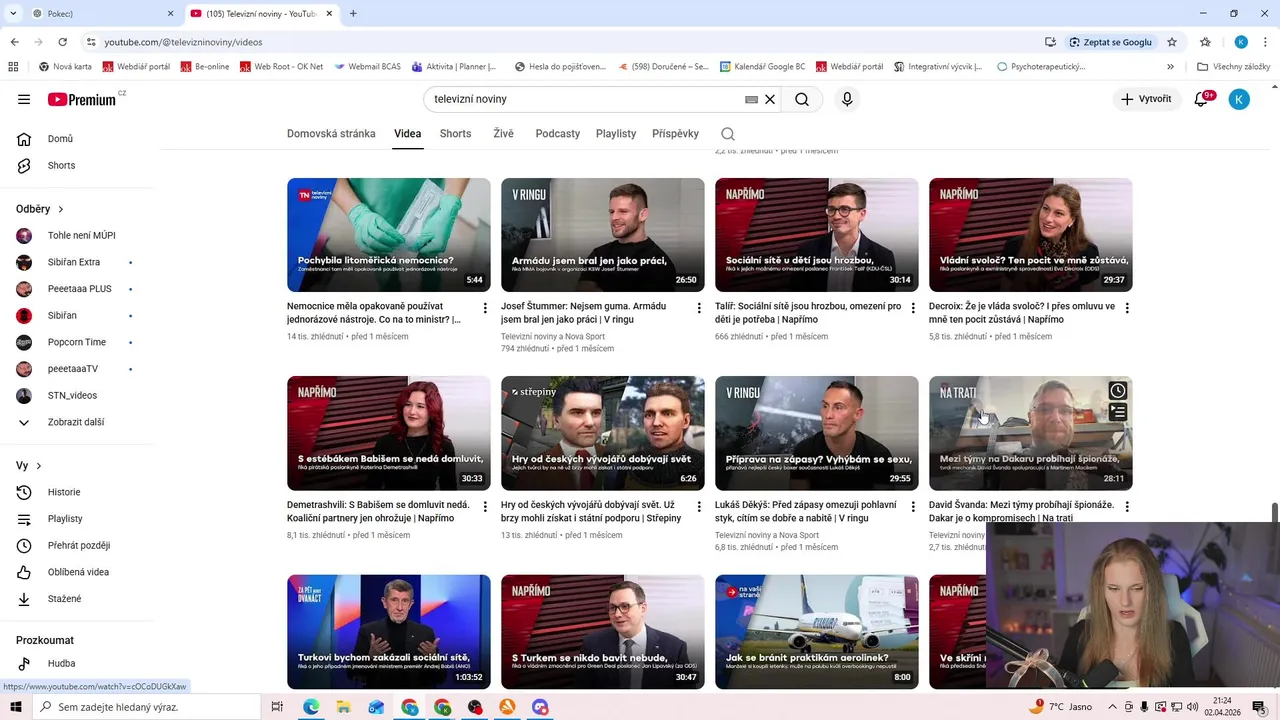Expand Zobrazit další subscriptions

78,422
